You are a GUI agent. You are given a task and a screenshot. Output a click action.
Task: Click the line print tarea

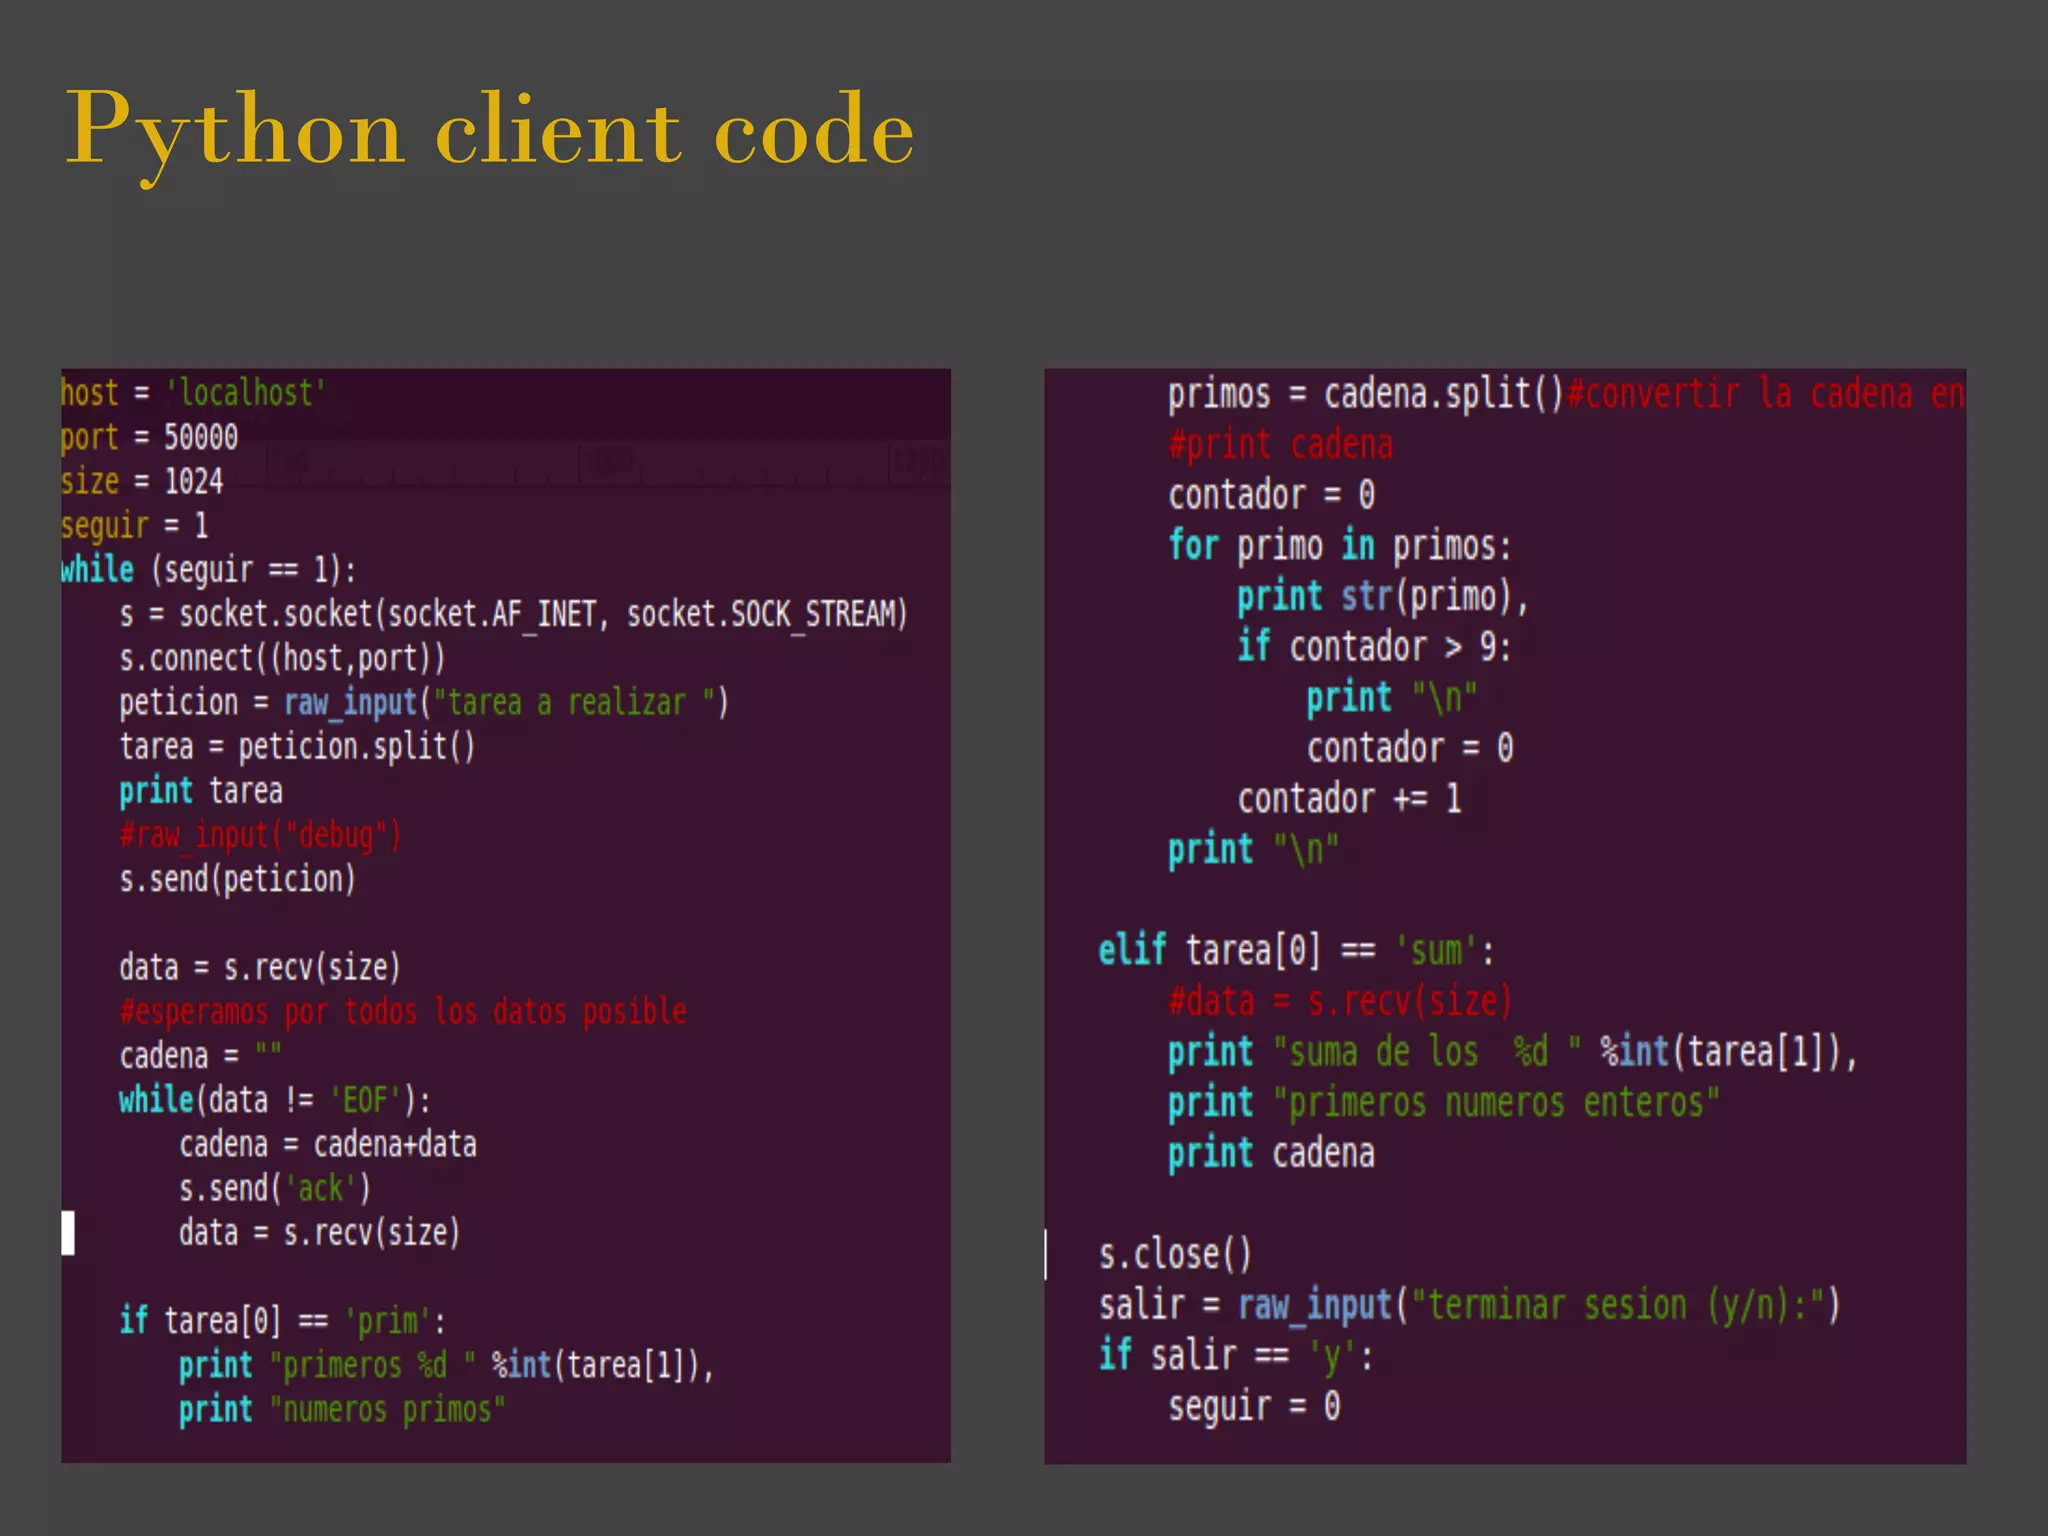tap(201, 791)
